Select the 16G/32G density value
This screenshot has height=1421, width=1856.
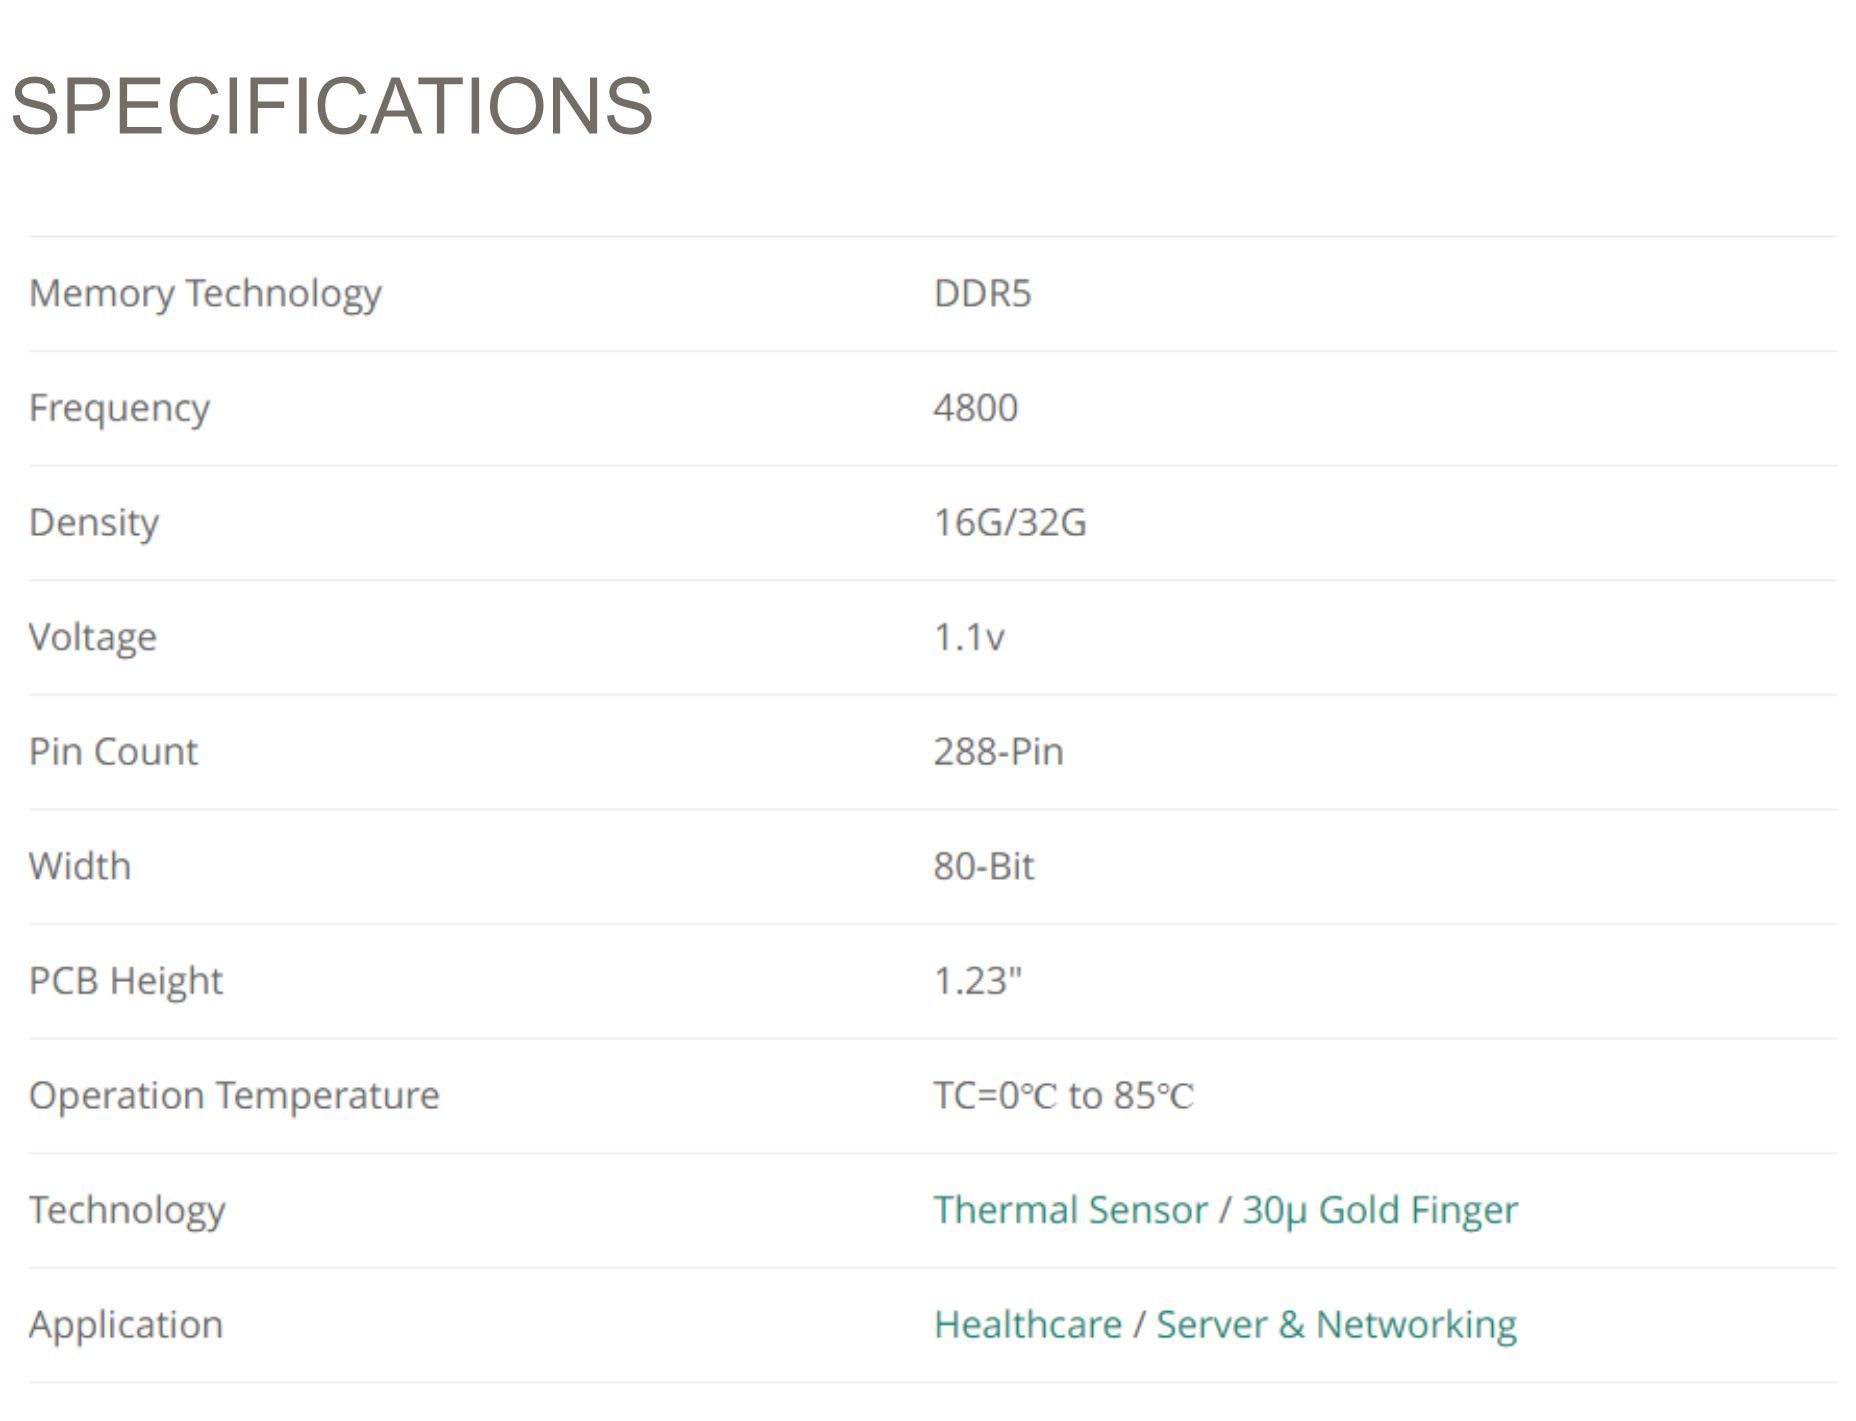[1010, 522]
